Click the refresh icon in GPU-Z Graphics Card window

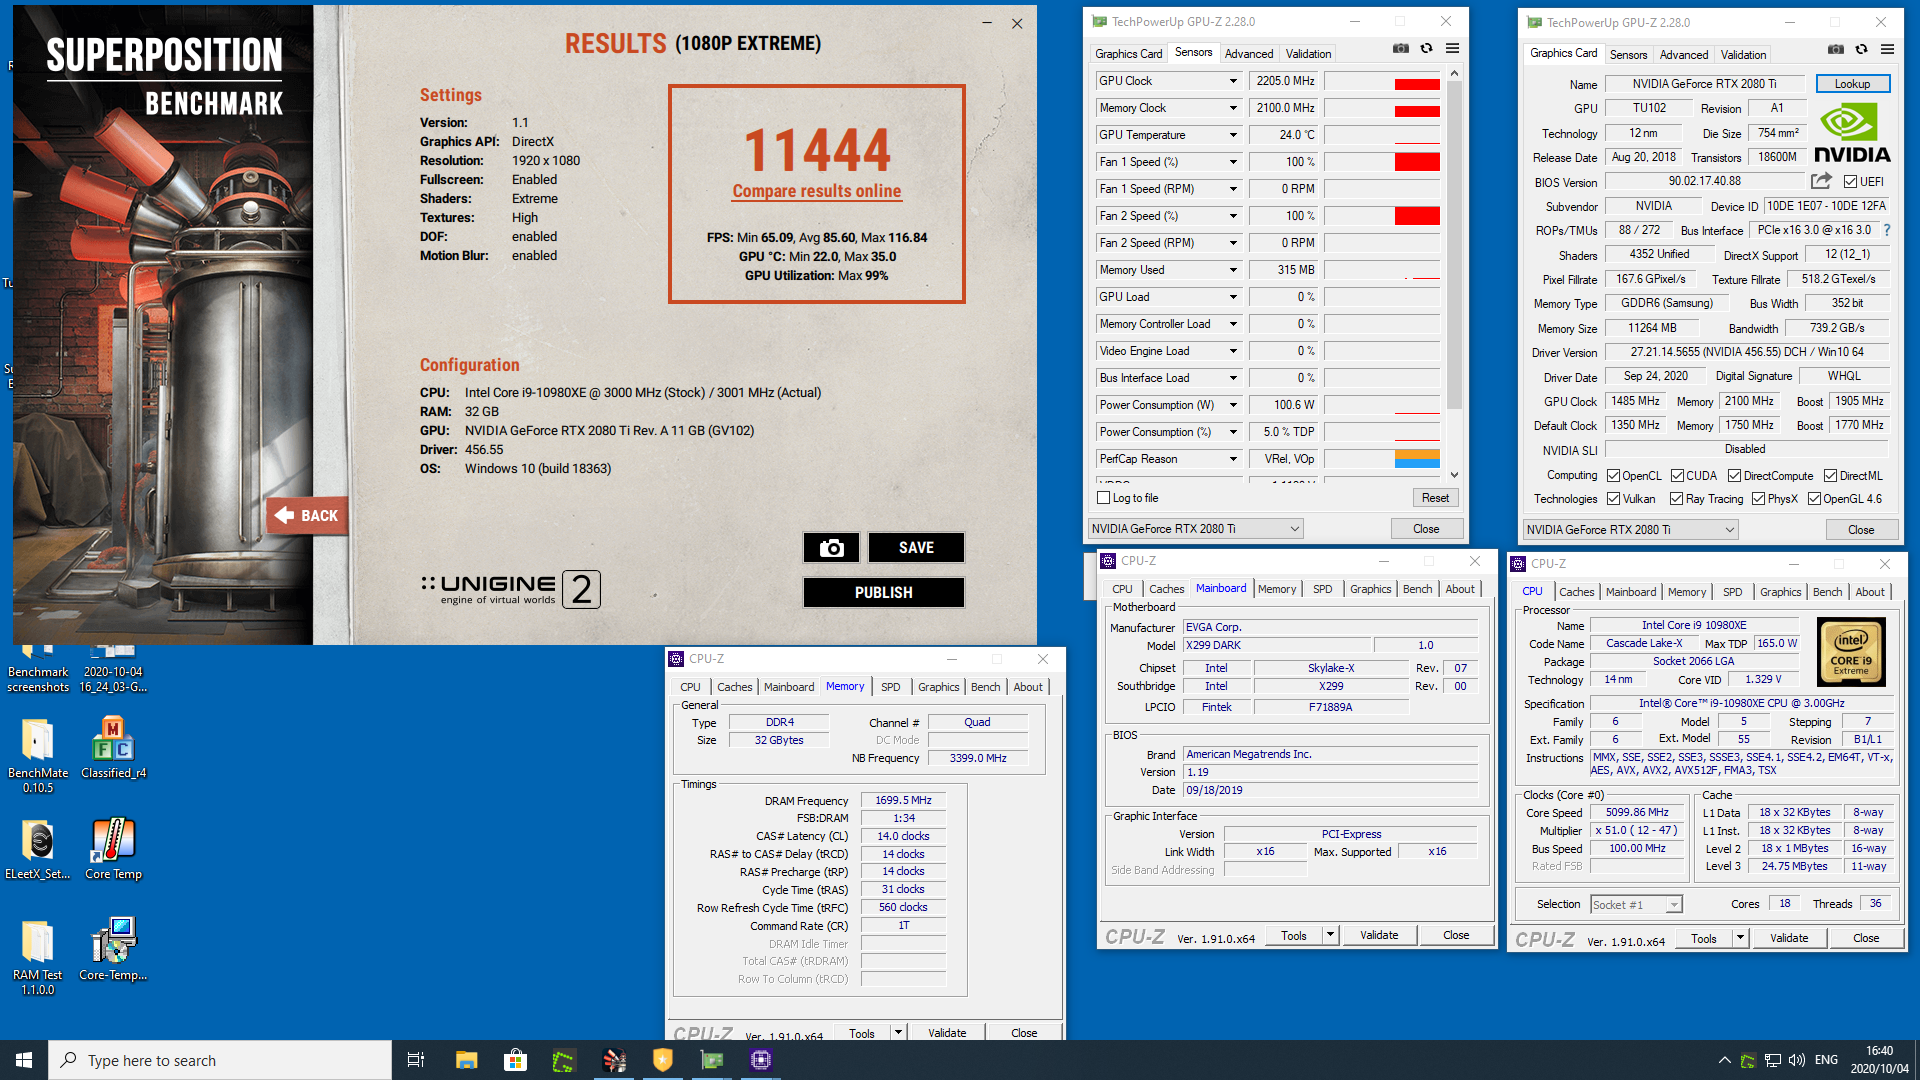[x=1862, y=49]
